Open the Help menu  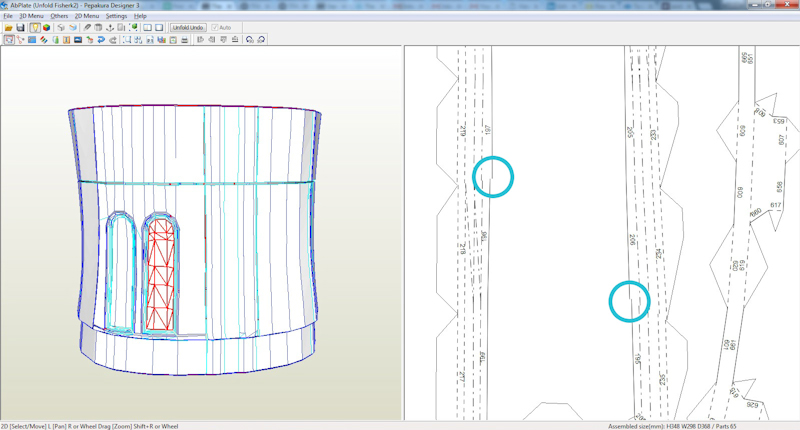click(140, 16)
